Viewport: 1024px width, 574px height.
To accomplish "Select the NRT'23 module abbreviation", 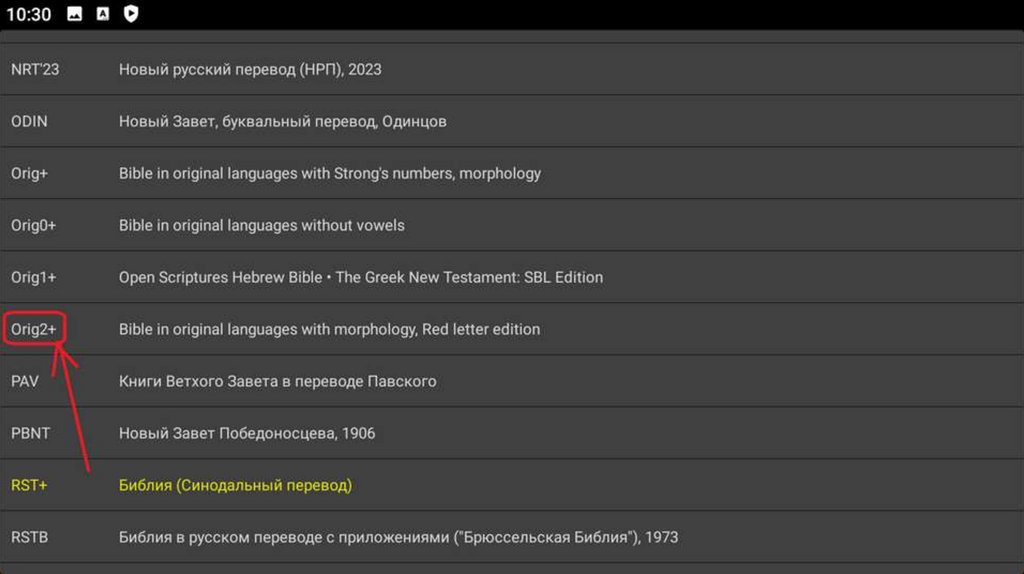I will 35,70.
